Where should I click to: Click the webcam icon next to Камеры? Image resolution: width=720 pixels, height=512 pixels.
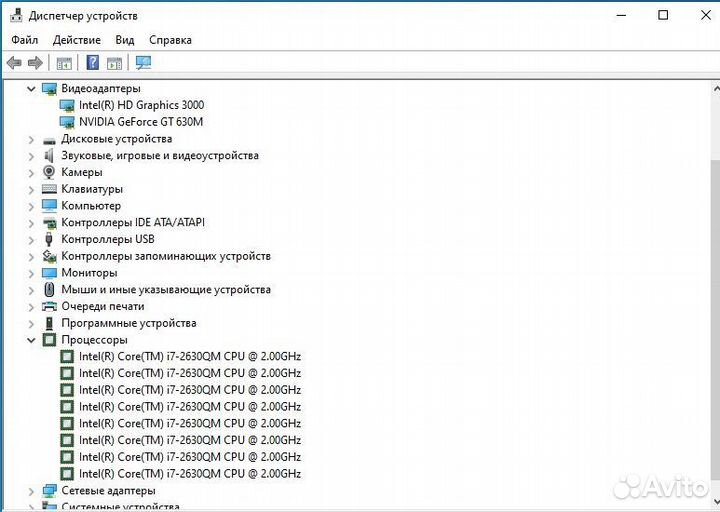coord(49,172)
